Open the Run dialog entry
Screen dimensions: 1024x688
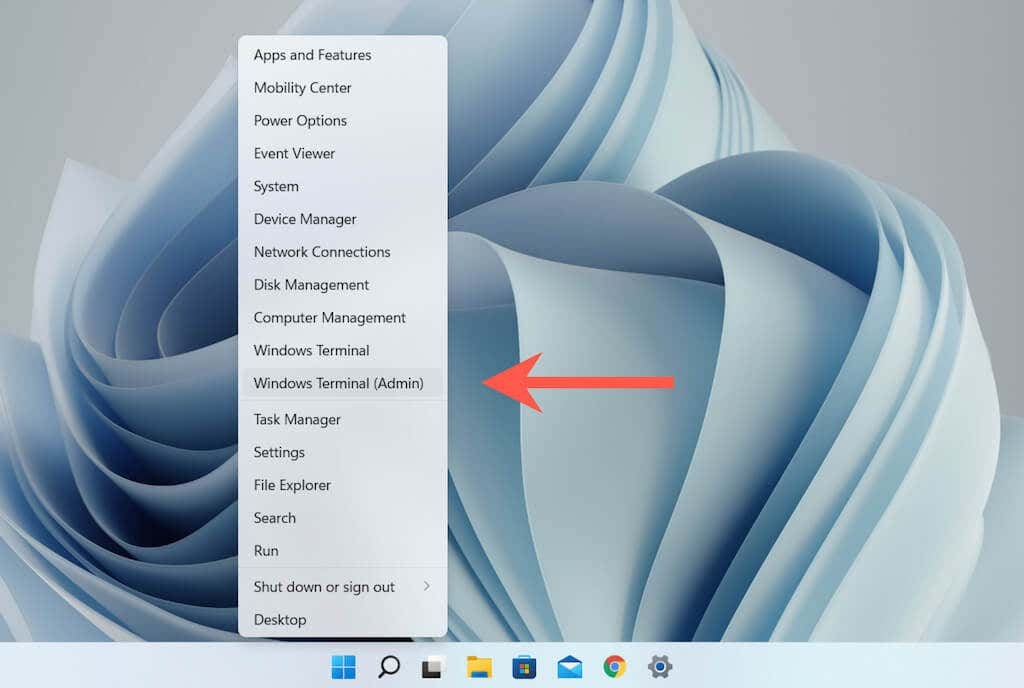tap(266, 551)
